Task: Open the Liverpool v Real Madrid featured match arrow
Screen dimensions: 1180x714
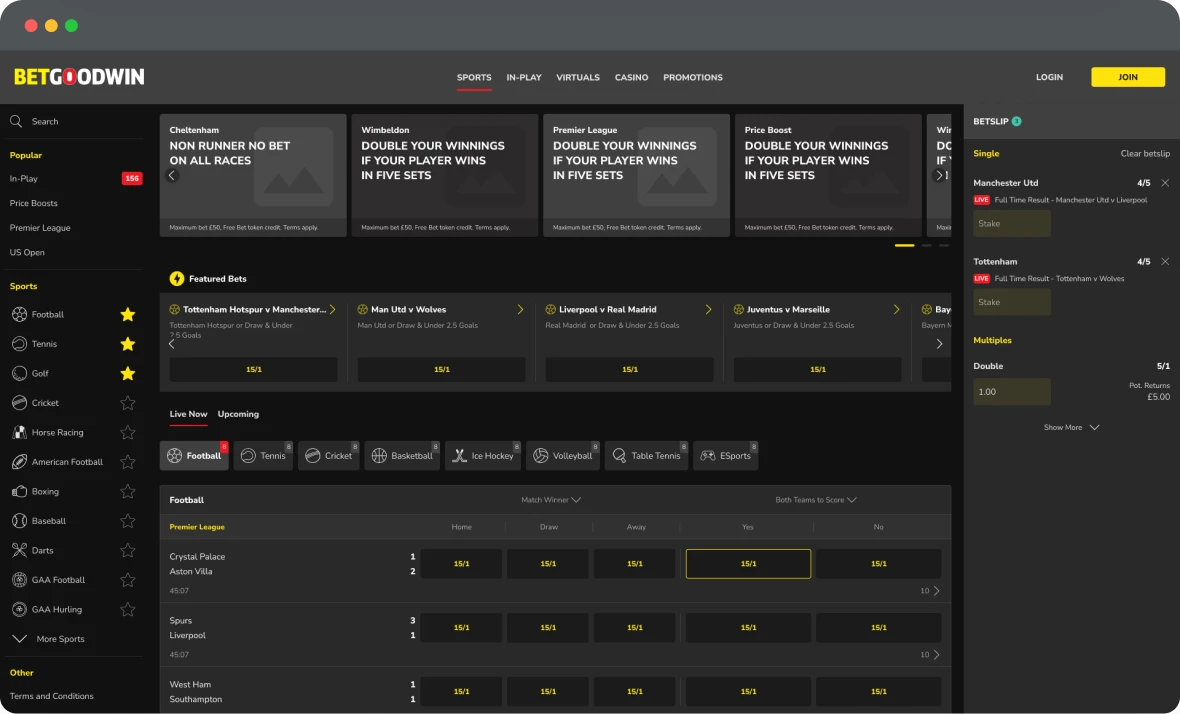Action: pos(708,309)
